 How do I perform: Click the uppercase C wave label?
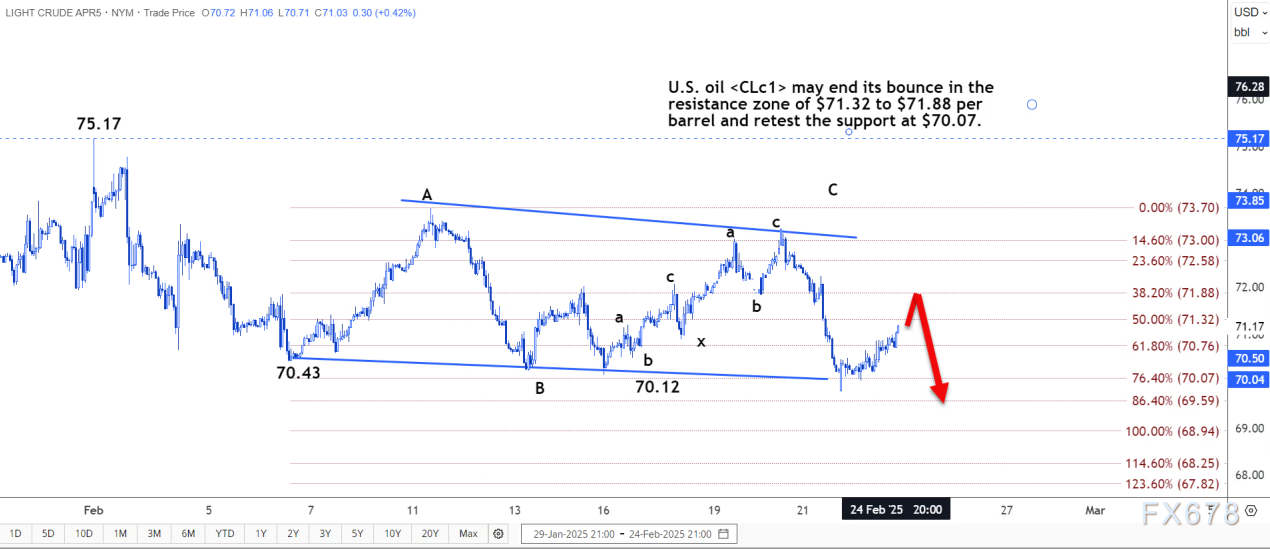tap(832, 189)
